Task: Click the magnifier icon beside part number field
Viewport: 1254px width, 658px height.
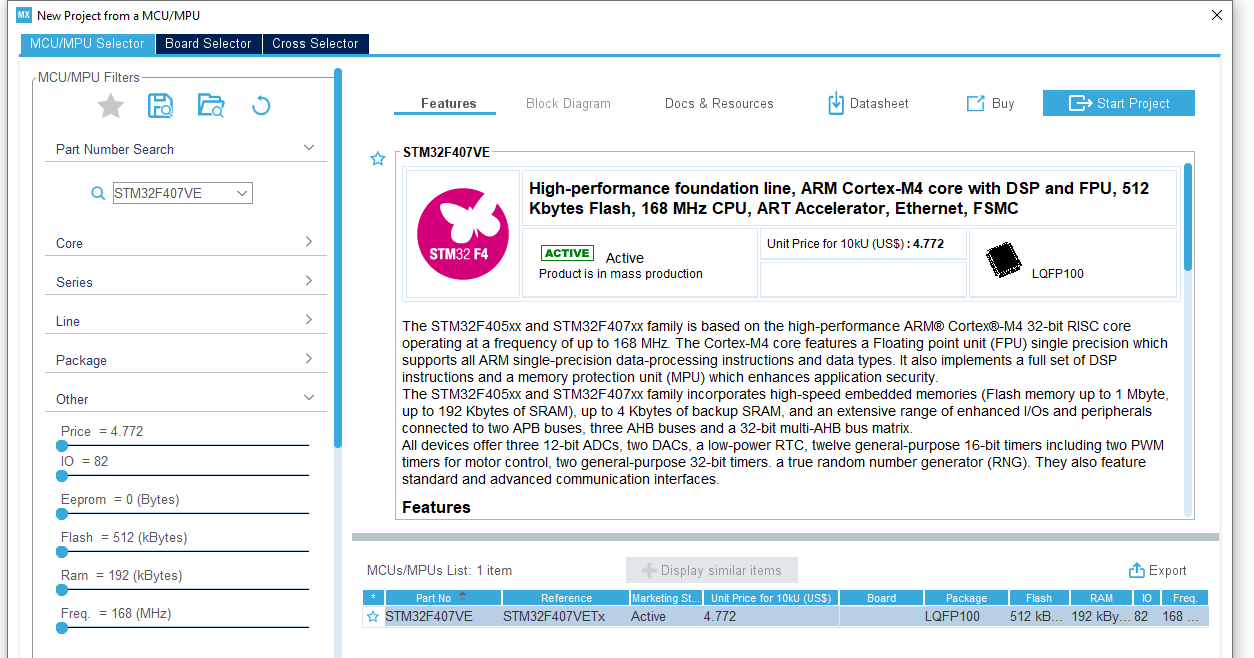Action: (98, 193)
